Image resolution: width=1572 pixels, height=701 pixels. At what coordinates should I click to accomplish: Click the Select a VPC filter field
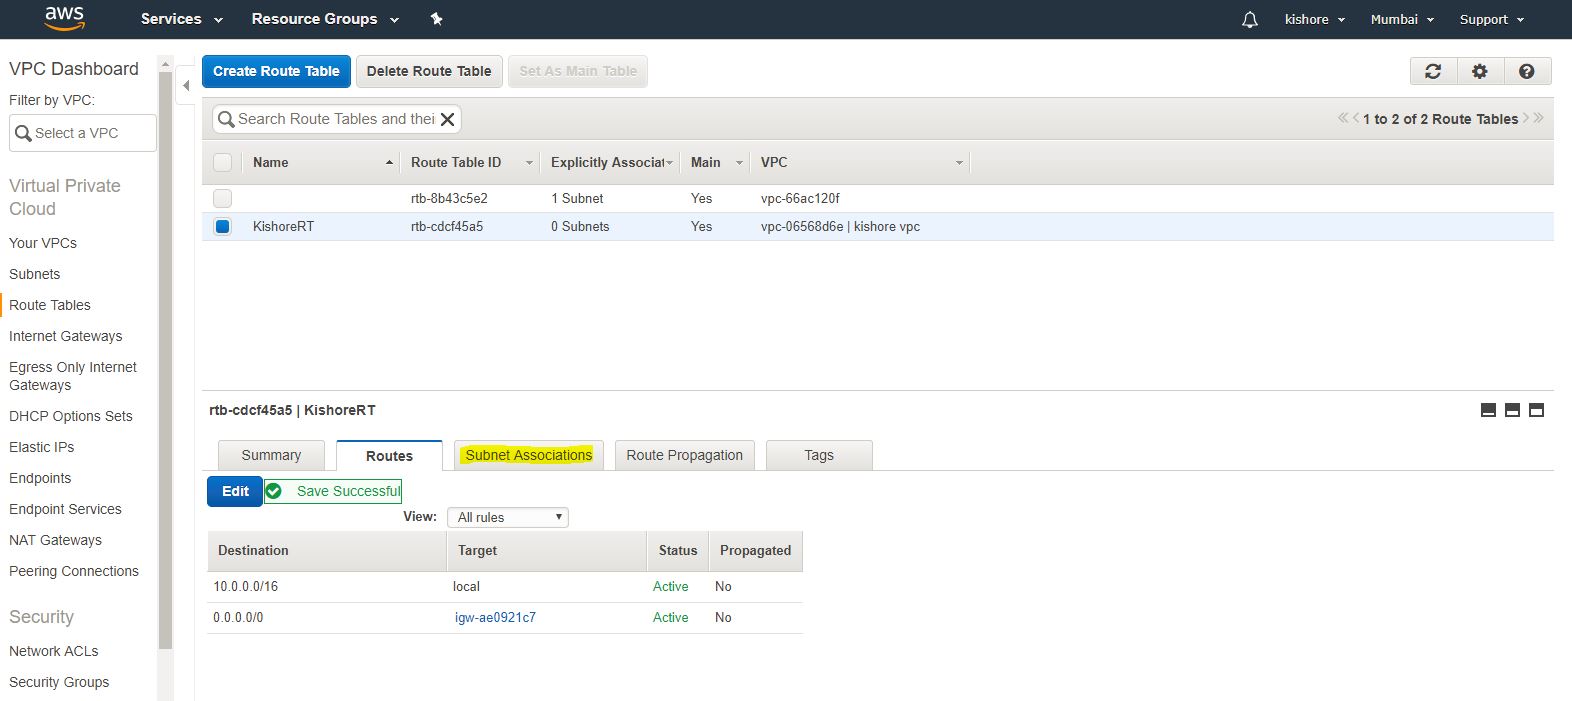pyautogui.click(x=83, y=133)
